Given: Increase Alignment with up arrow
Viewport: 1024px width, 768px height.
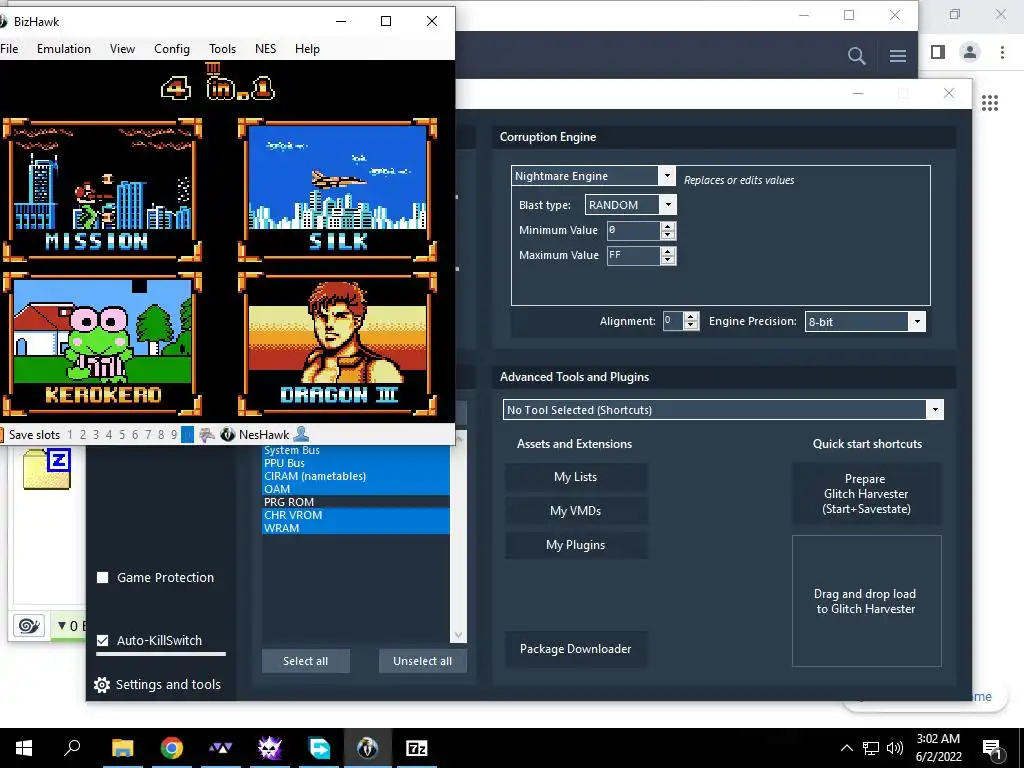Looking at the screenshot, I should point(691,317).
